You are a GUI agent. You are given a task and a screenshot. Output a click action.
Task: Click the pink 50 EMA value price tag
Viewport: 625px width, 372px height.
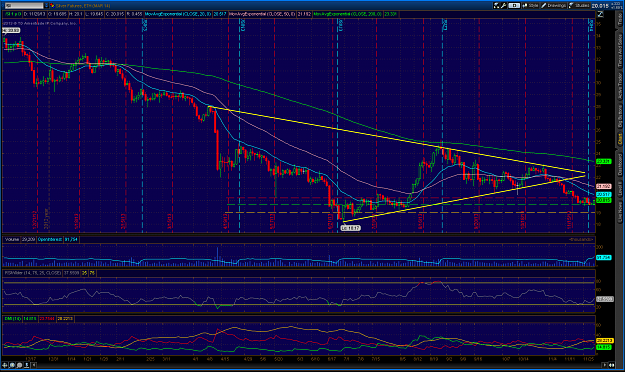point(603,186)
